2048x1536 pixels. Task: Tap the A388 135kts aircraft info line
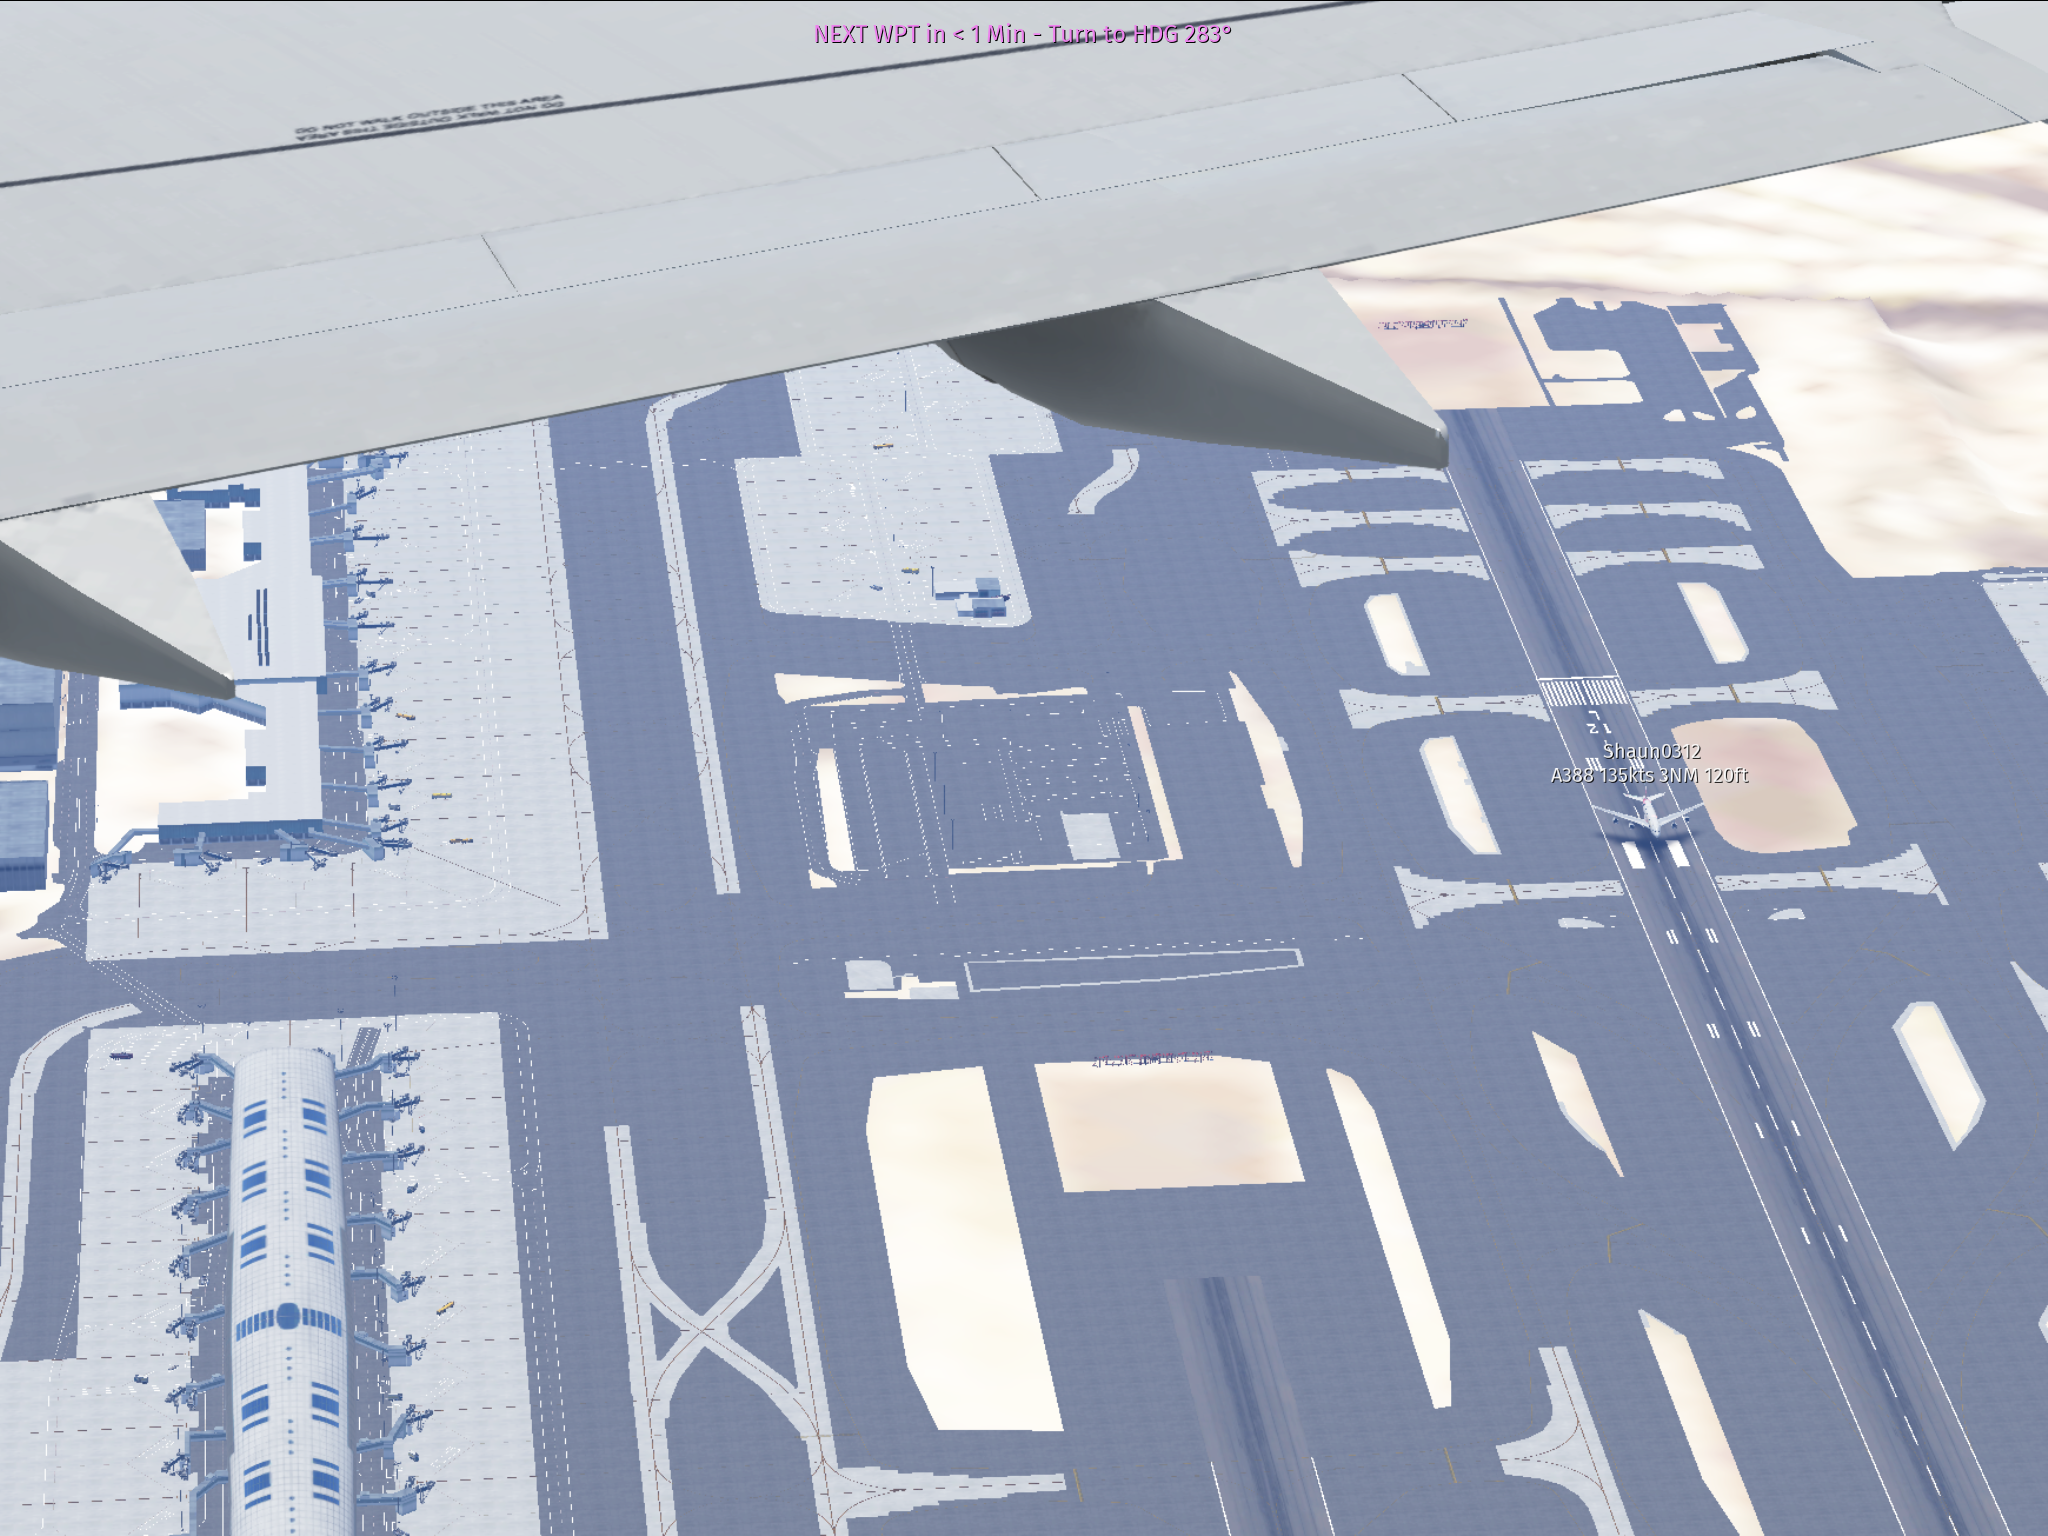1649,775
